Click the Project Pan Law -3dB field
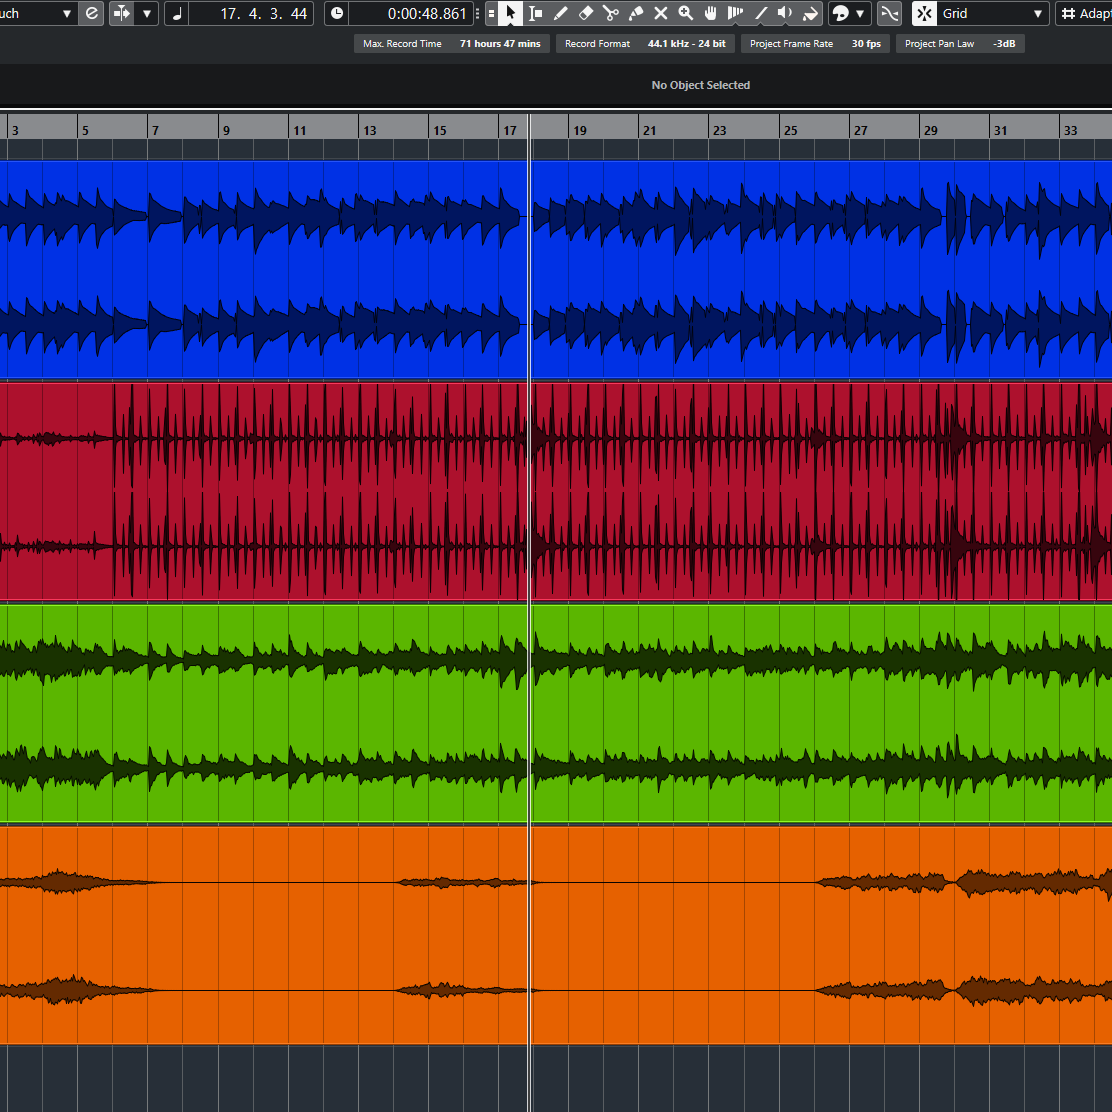Screen dimensions: 1112x1112 [x=960, y=44]
